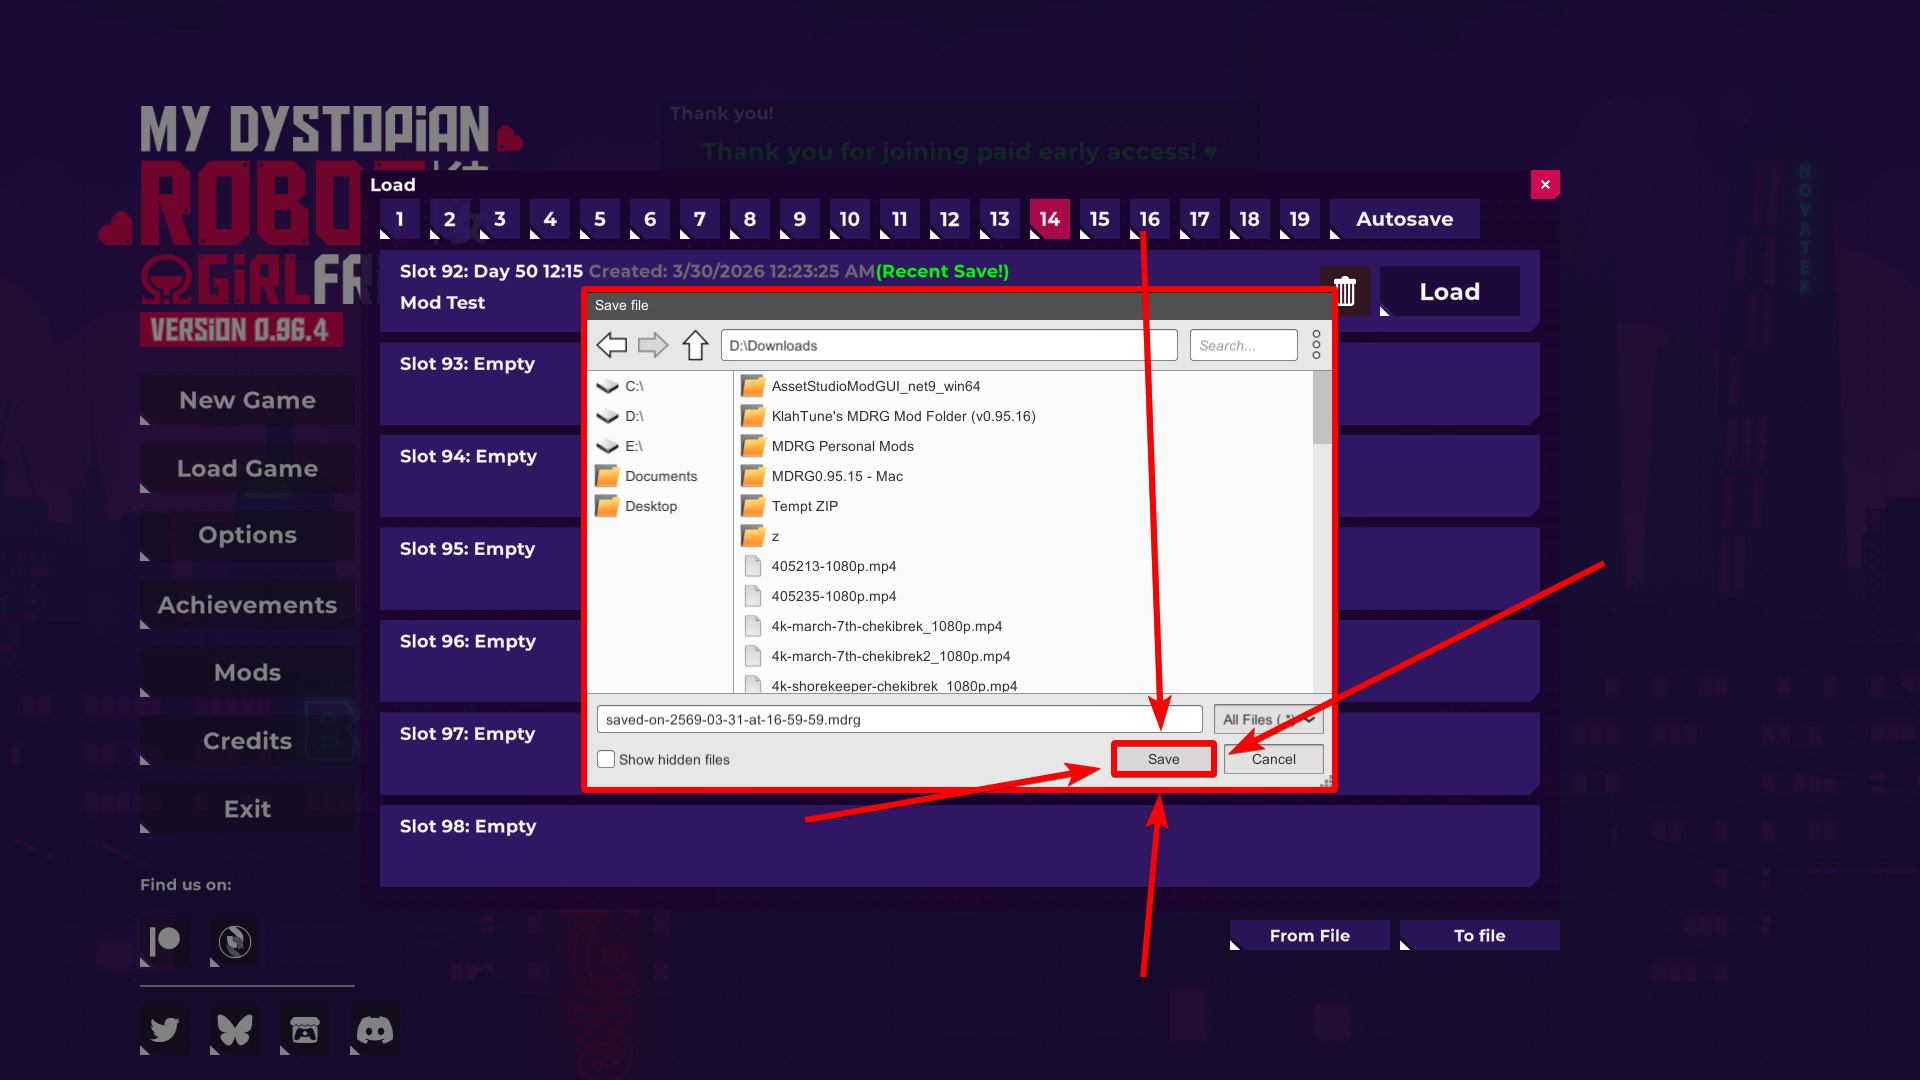The width and height of the screenshot is (1920, 1080).
Task: Switch to save page 15 tab
Action: pos(1099,219)
